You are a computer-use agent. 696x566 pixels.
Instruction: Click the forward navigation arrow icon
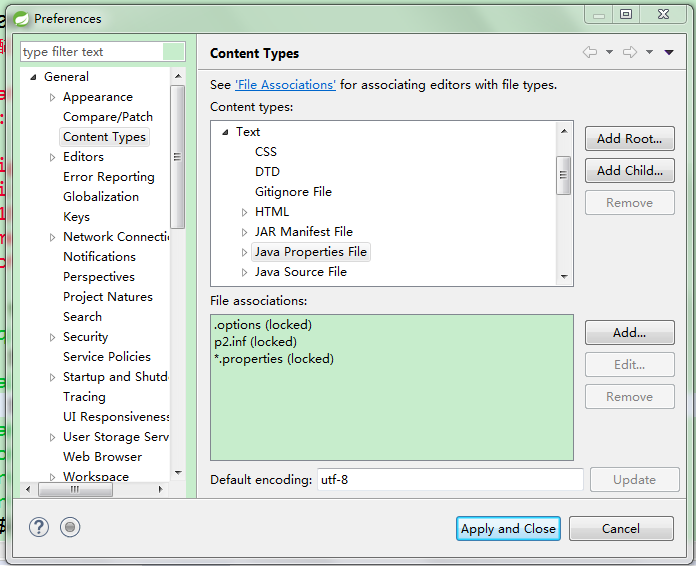pyautogui.click(x=630, y=52)
